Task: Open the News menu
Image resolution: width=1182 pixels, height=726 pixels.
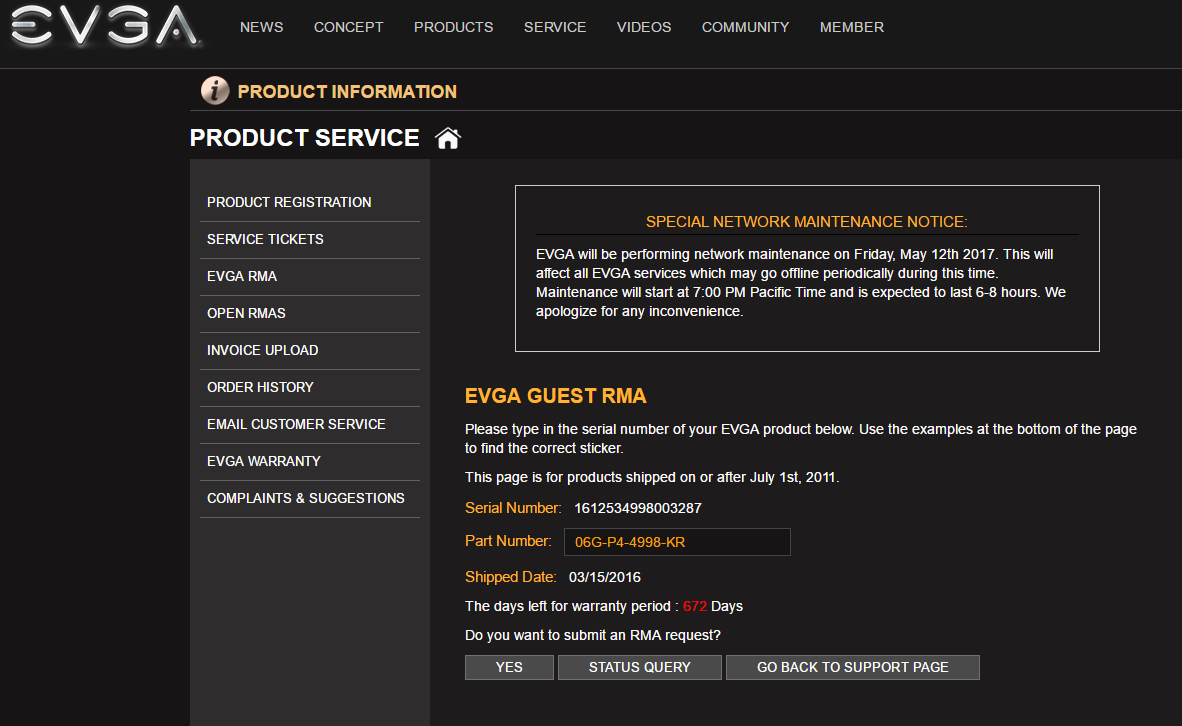Action: (x=262, y=27)
